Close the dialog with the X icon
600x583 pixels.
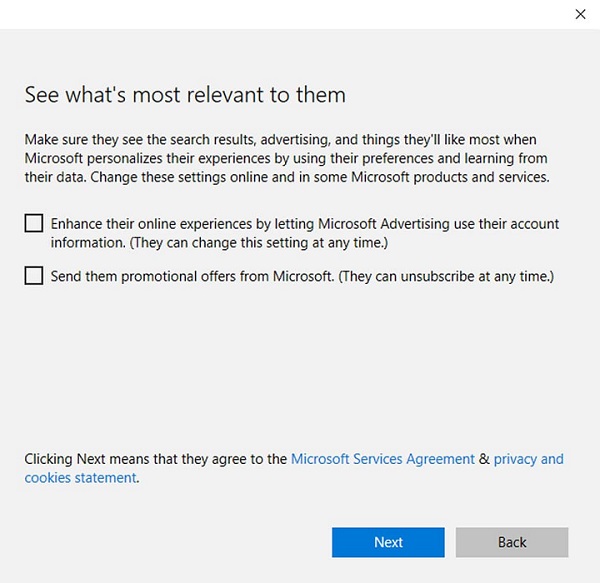pyautogui.click(x=580, y=14)
